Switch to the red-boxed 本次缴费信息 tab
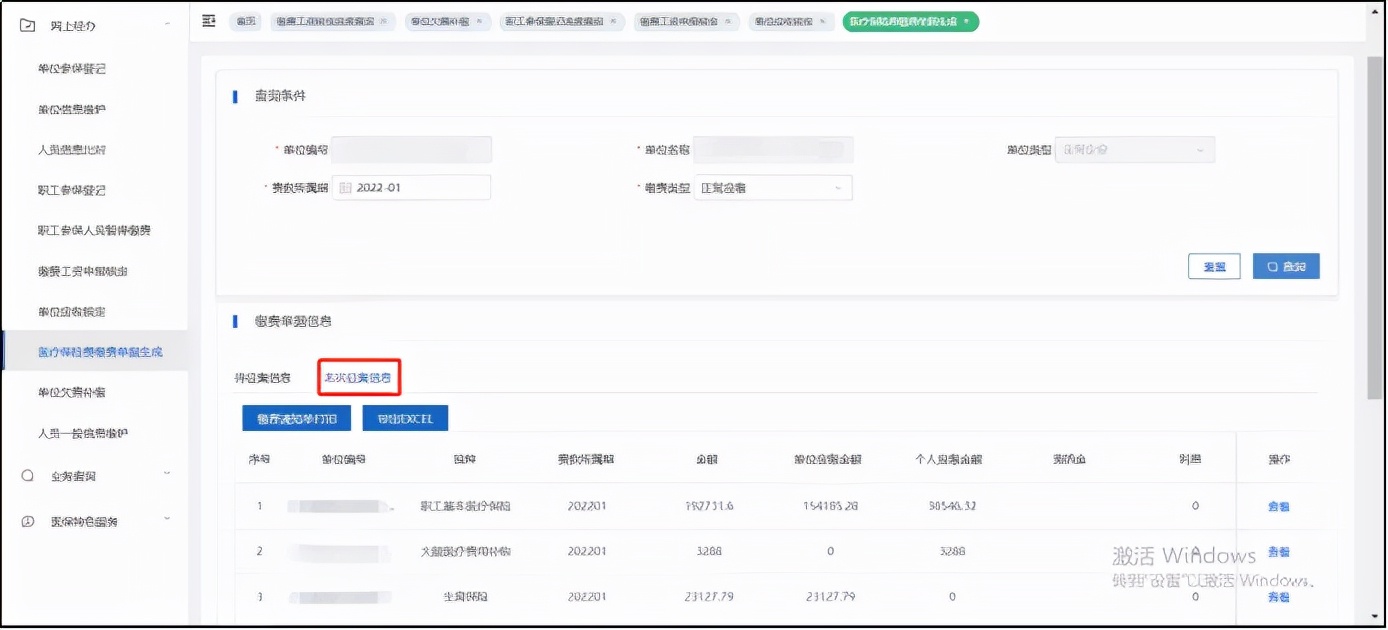This screenshot has width=1388, height=630. (x=358, y=378)
